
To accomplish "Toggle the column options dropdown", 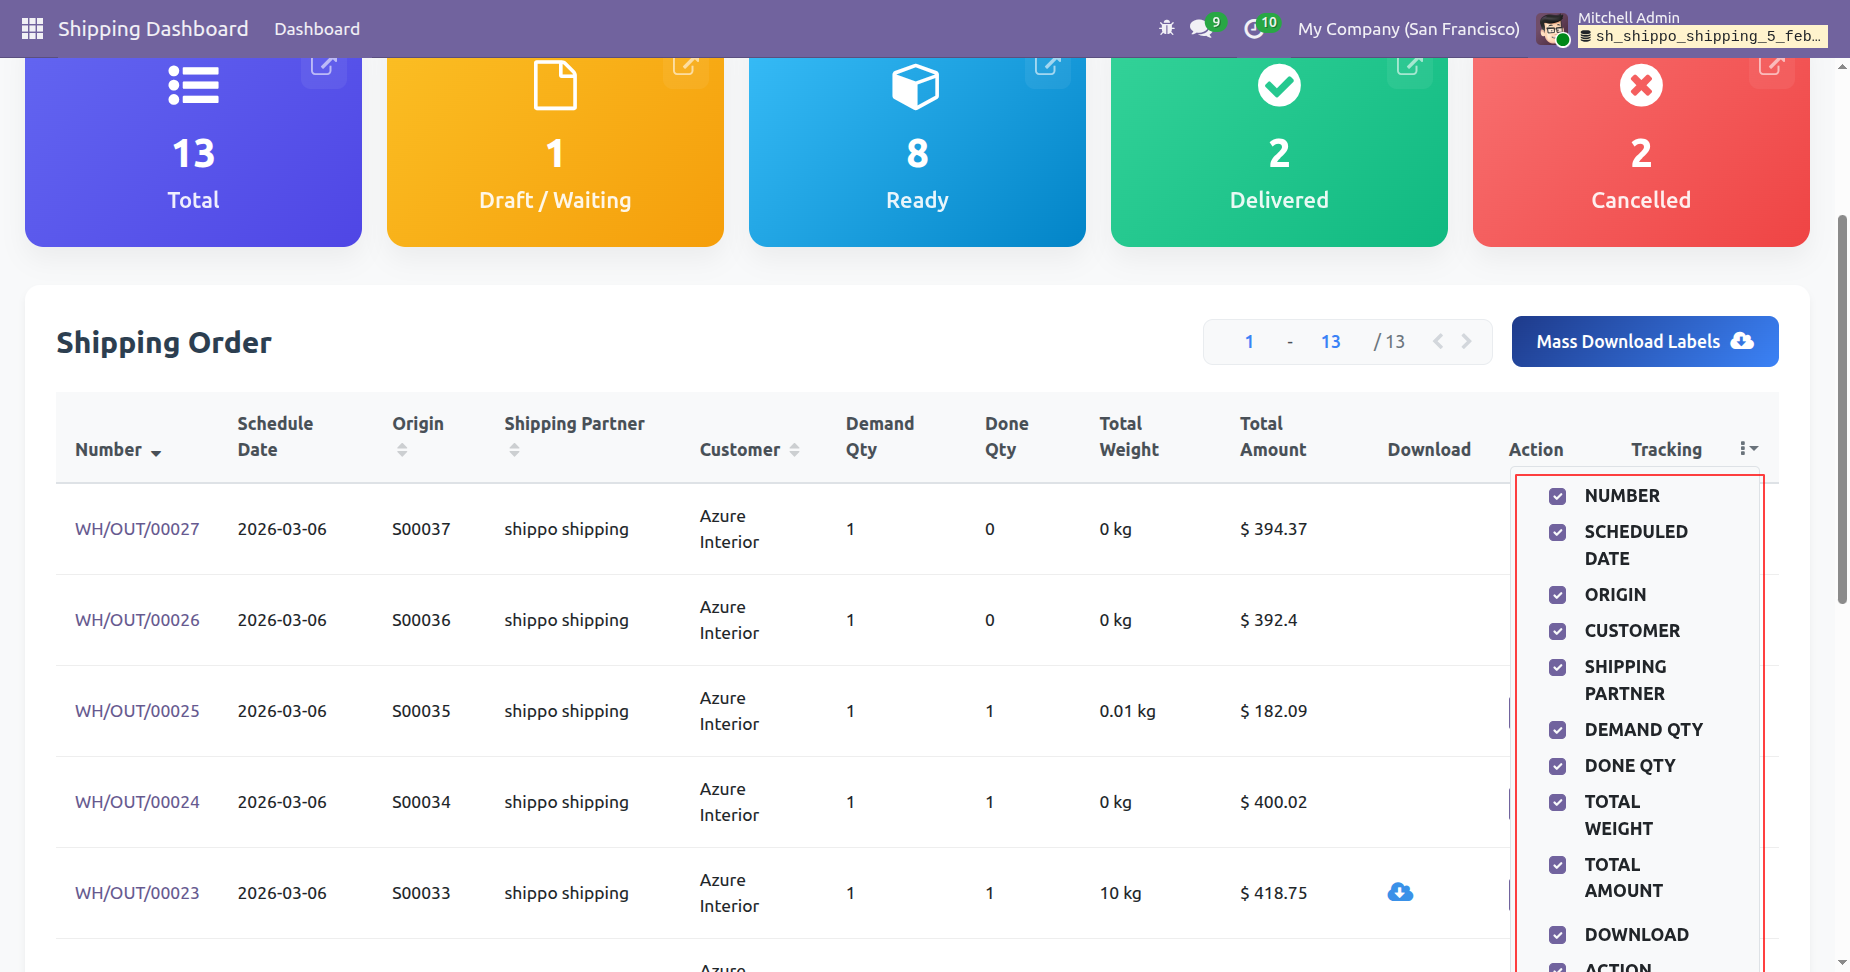I will 1748,449.
